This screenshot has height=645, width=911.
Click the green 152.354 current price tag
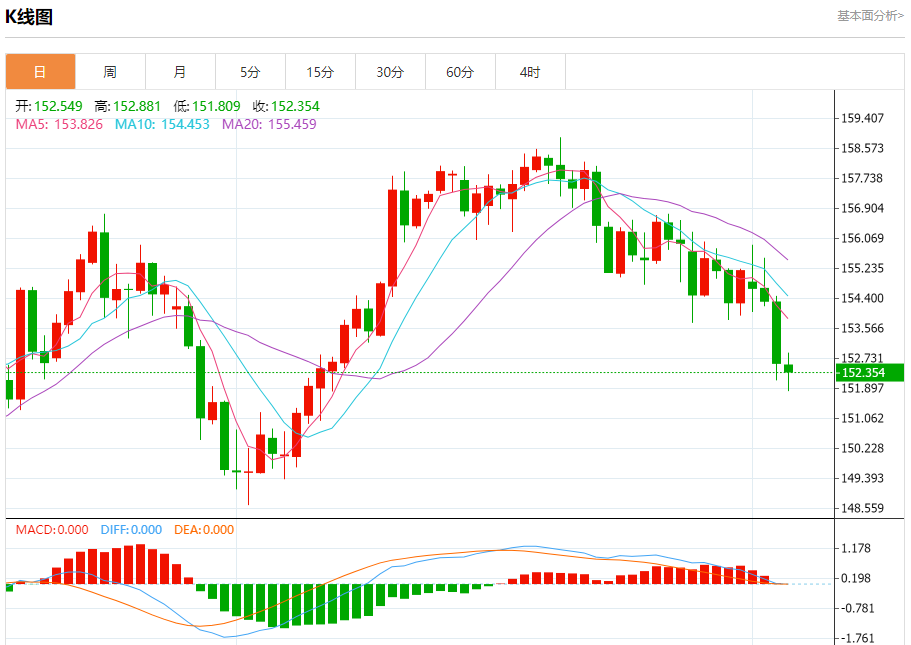click(870, 372)
